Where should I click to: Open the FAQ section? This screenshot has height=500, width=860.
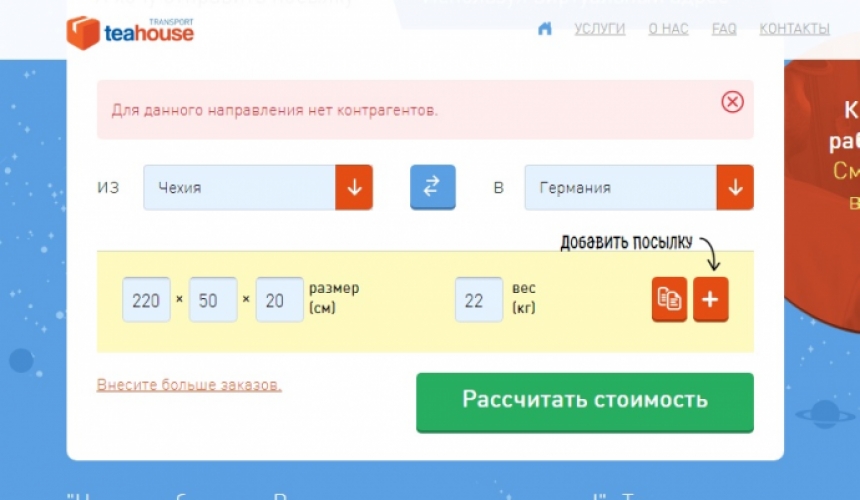coord(724,29)
